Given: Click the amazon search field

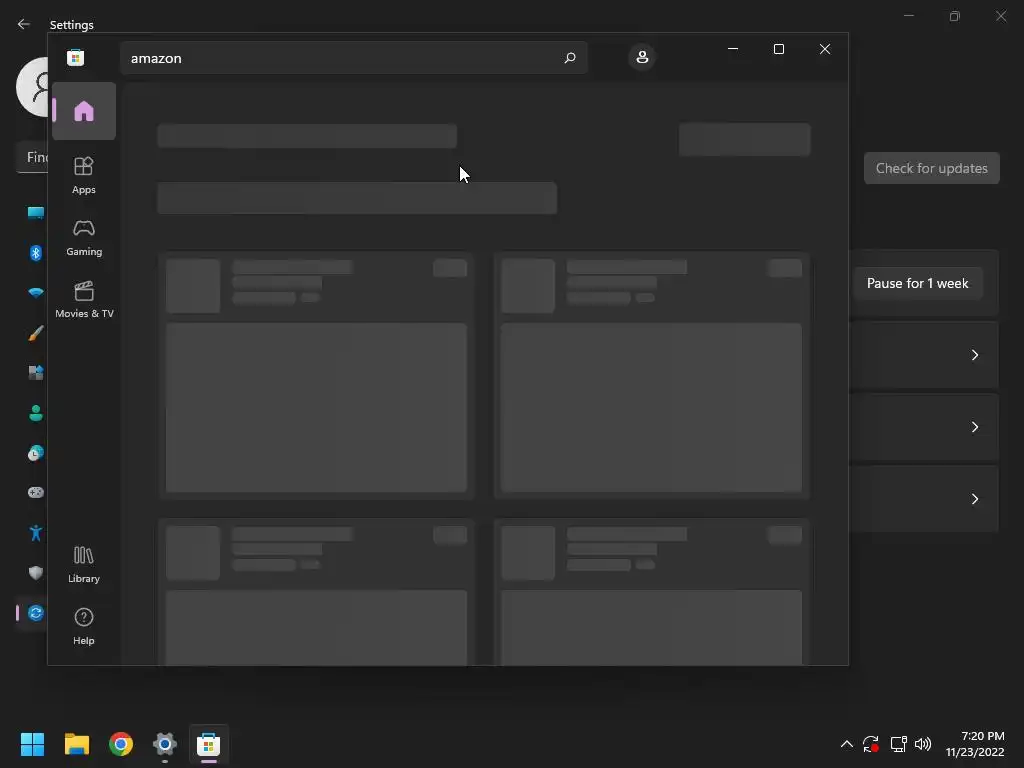Looking at the screenshot, I should coord(353,58).
